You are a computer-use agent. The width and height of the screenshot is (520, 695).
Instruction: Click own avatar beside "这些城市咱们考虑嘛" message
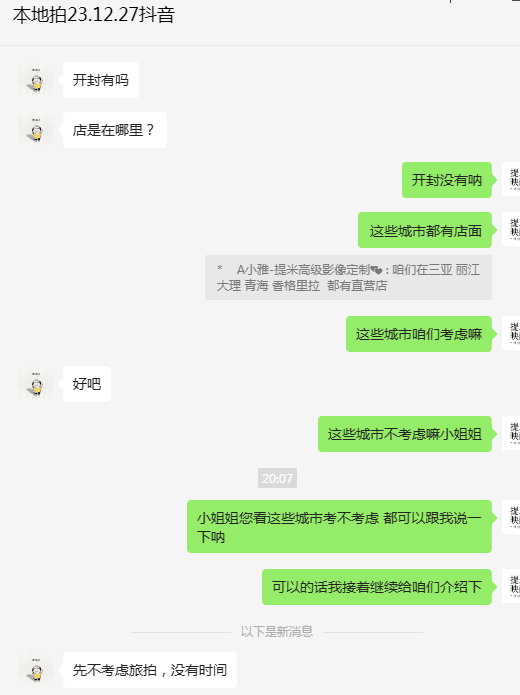tap(511, 333)
